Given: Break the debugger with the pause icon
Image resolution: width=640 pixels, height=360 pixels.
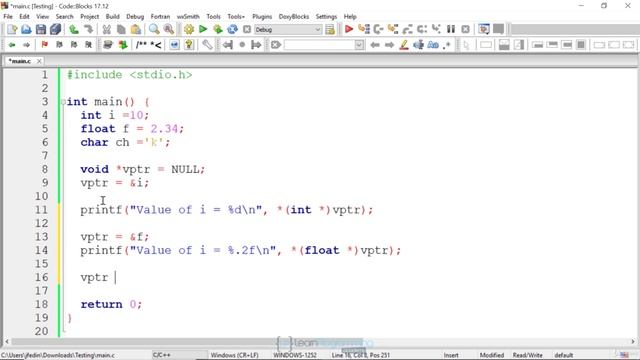Looking at the screenshot, I should coord(451,29).
